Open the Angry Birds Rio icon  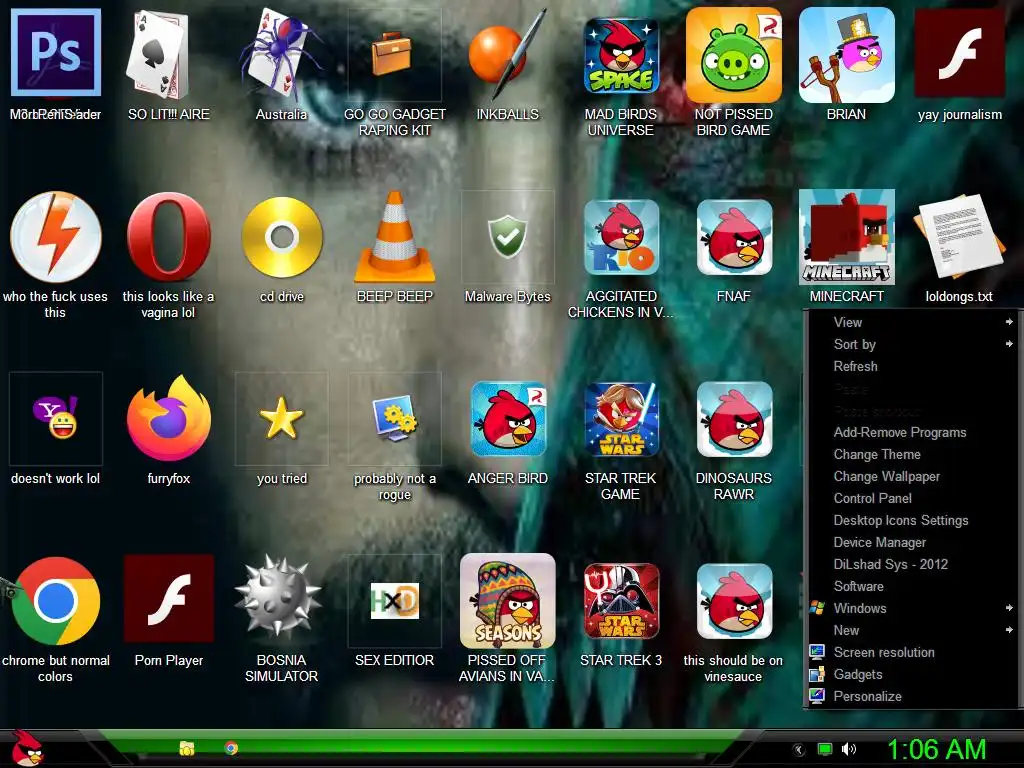[621, 237]
